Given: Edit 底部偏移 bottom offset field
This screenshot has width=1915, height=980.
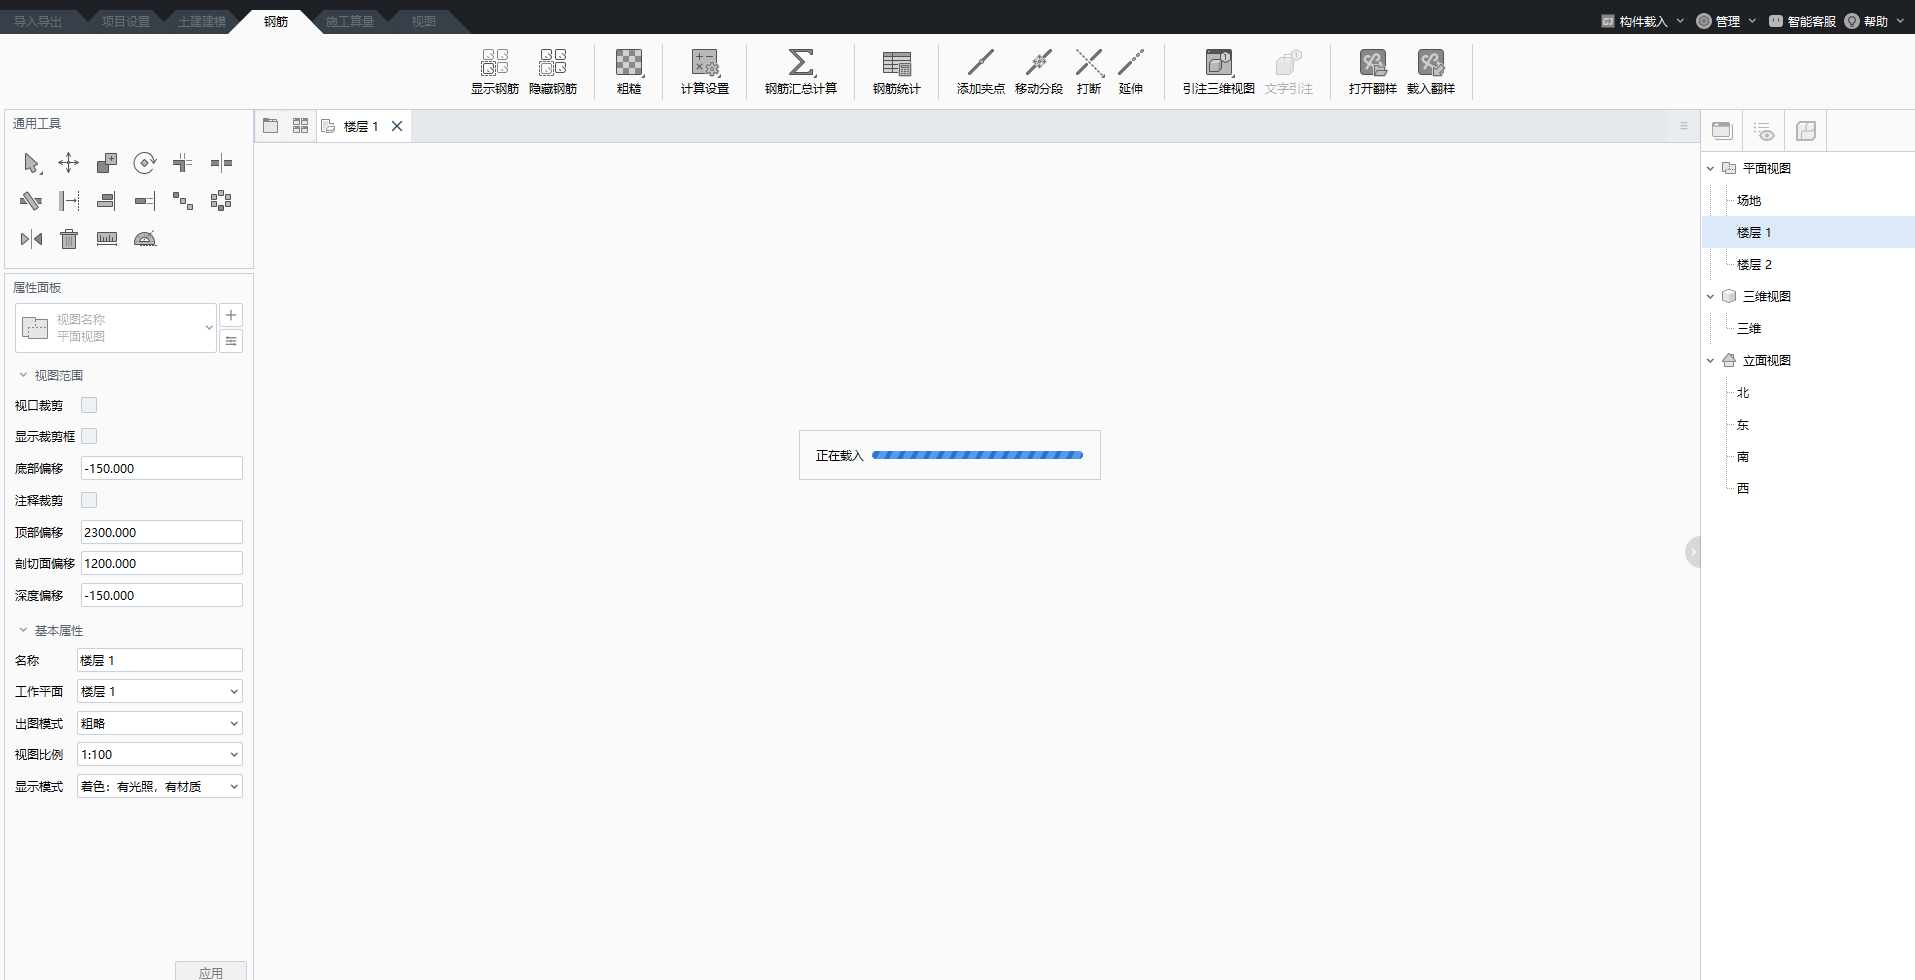Looking at the screenshot, I should [x=162, y=468].
